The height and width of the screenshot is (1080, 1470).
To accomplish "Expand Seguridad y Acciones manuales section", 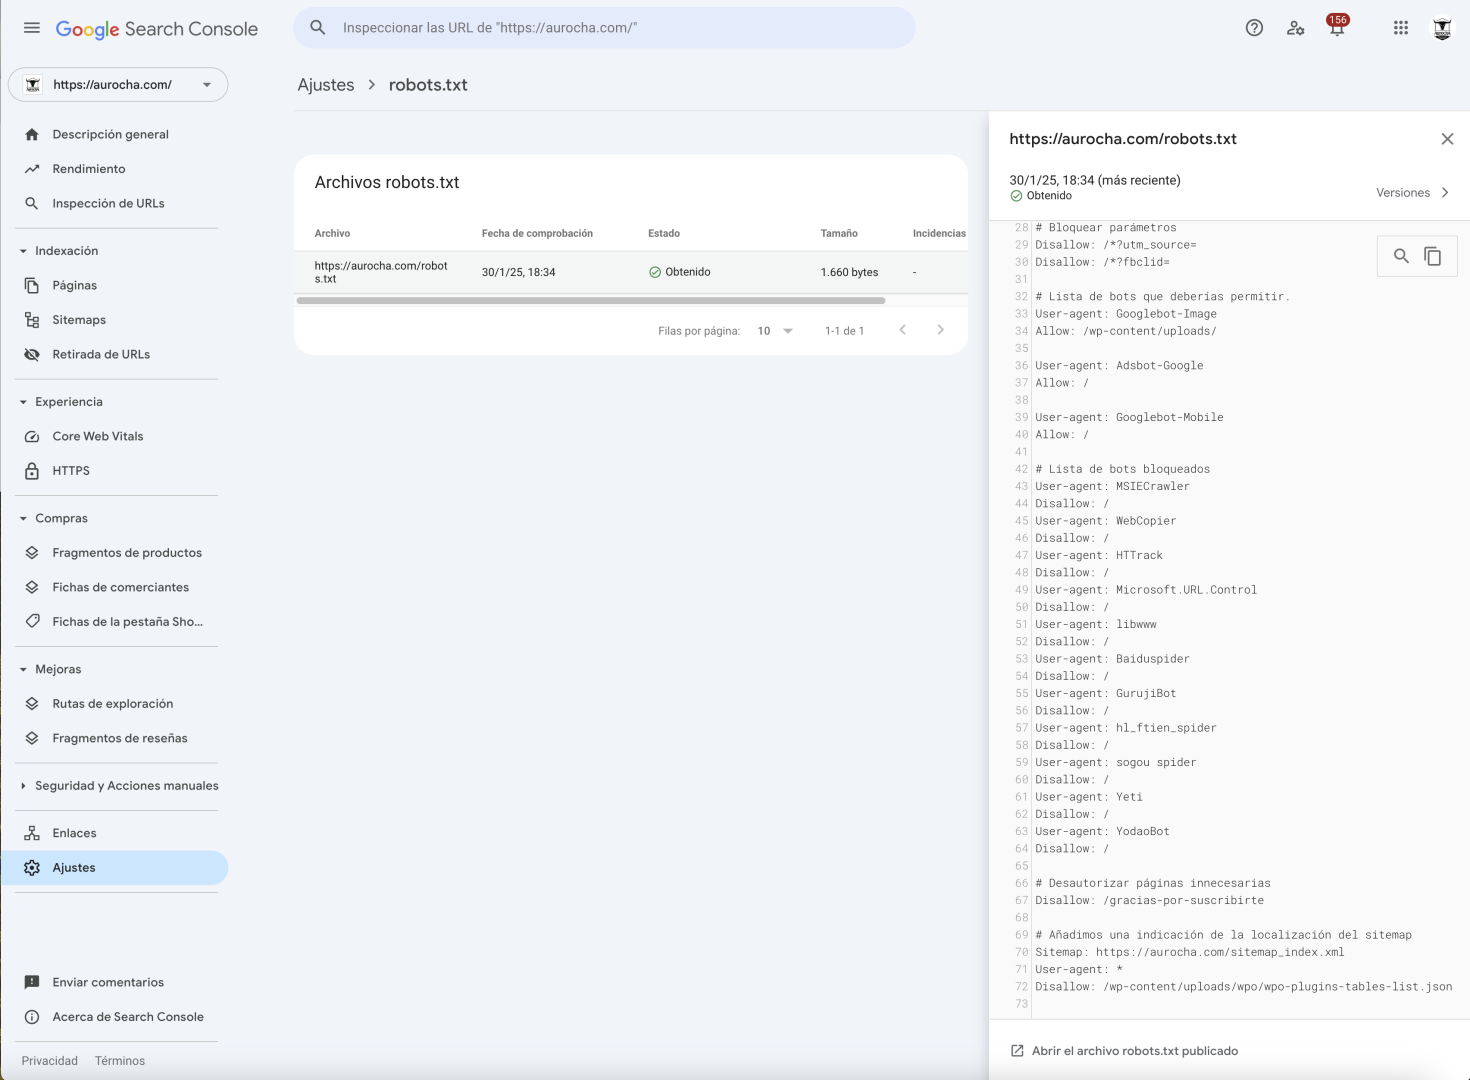I will pos(23,786).
